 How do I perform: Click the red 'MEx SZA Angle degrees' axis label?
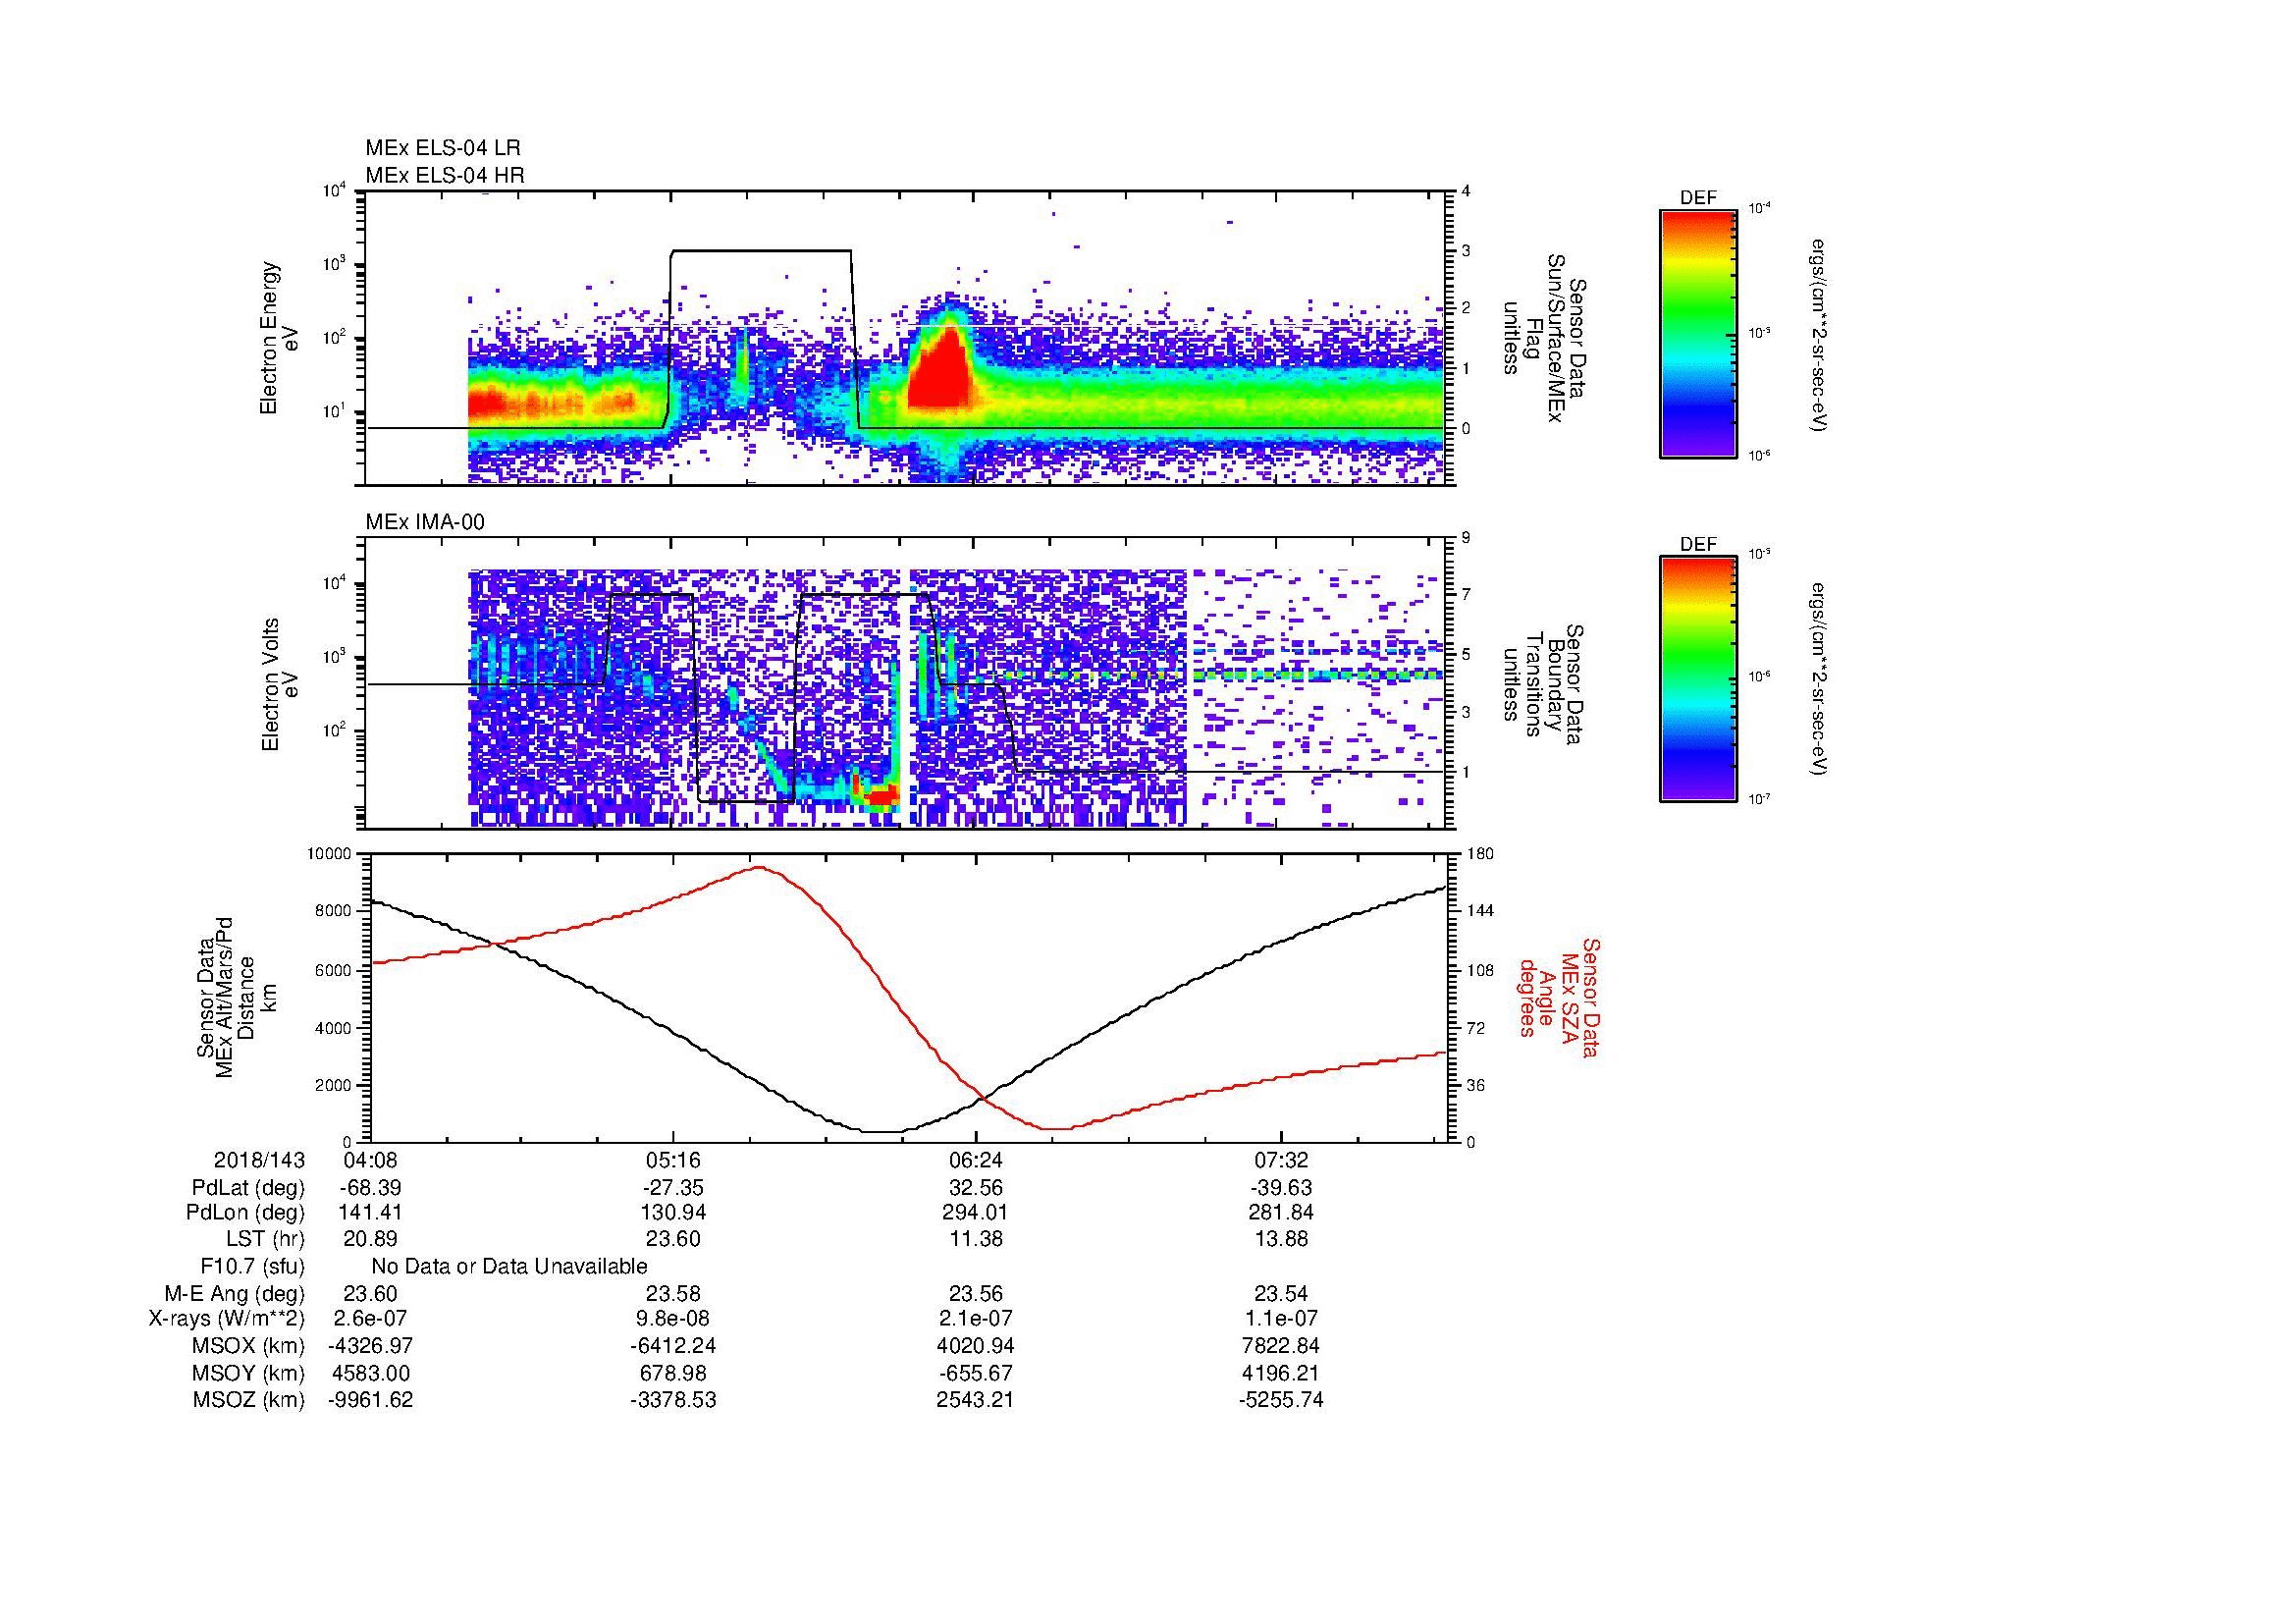(x=1558, y=998)
